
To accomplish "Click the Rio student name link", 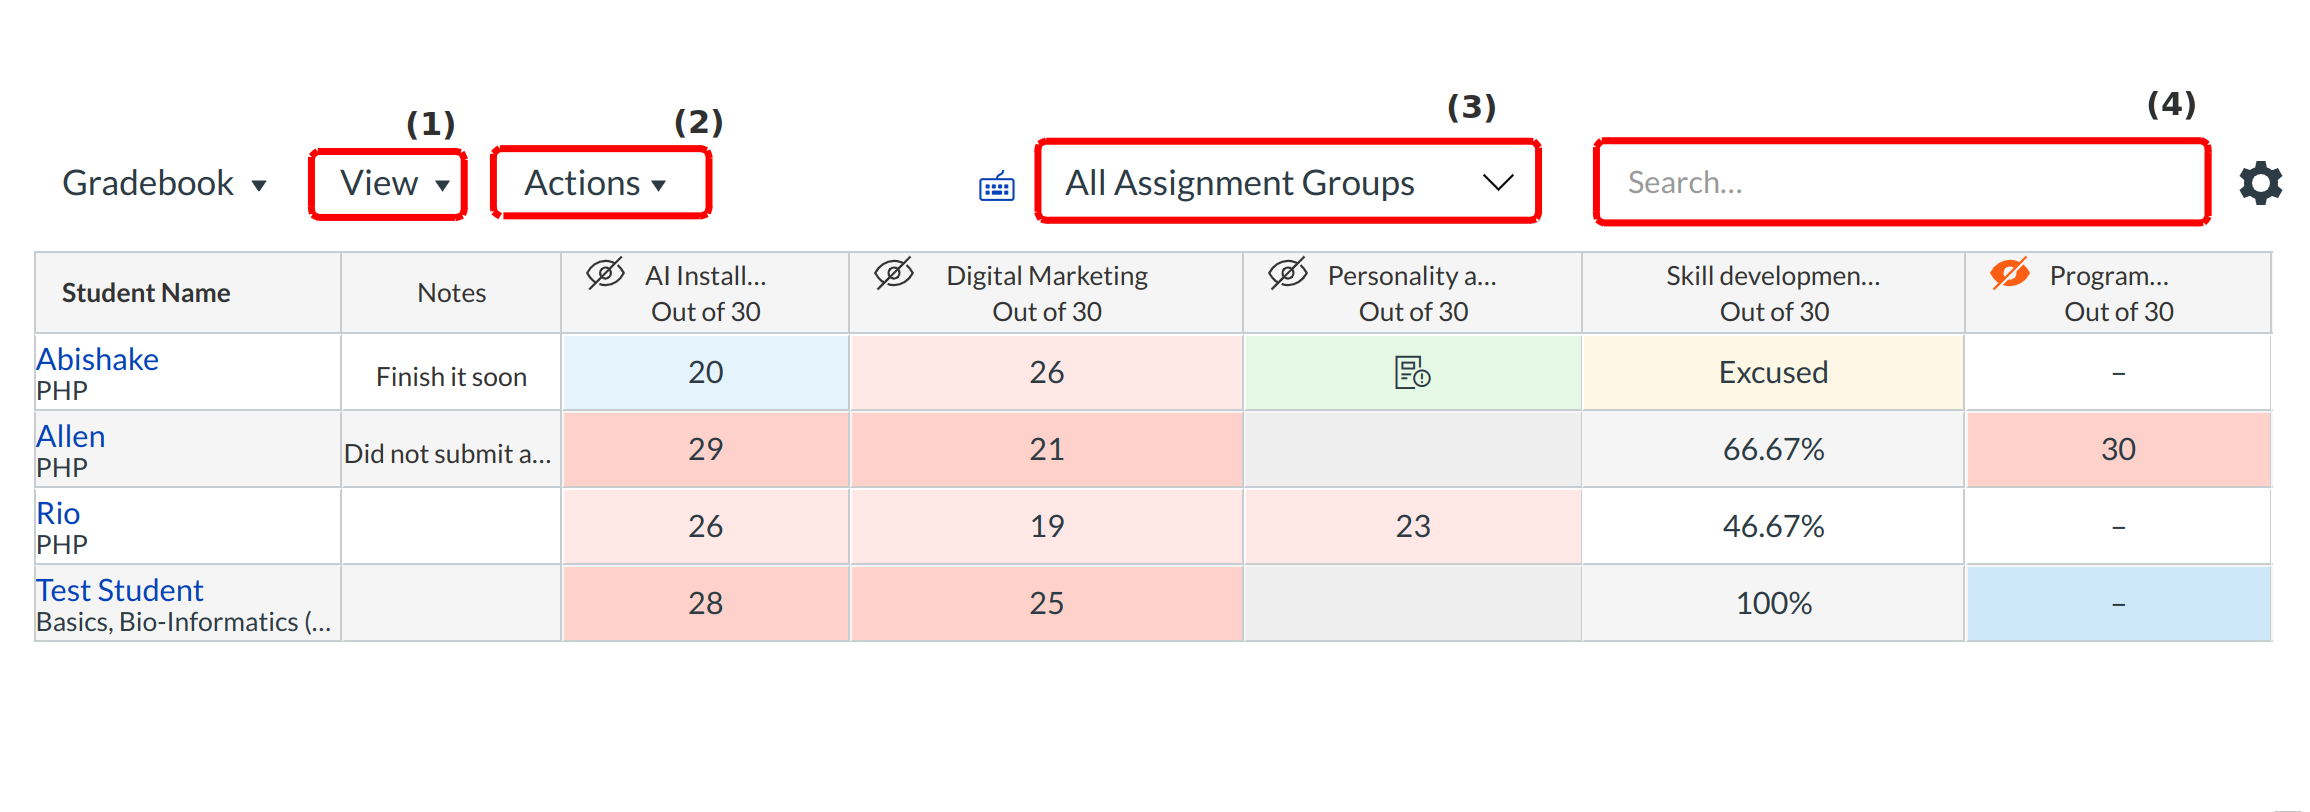I will point(58,513).
